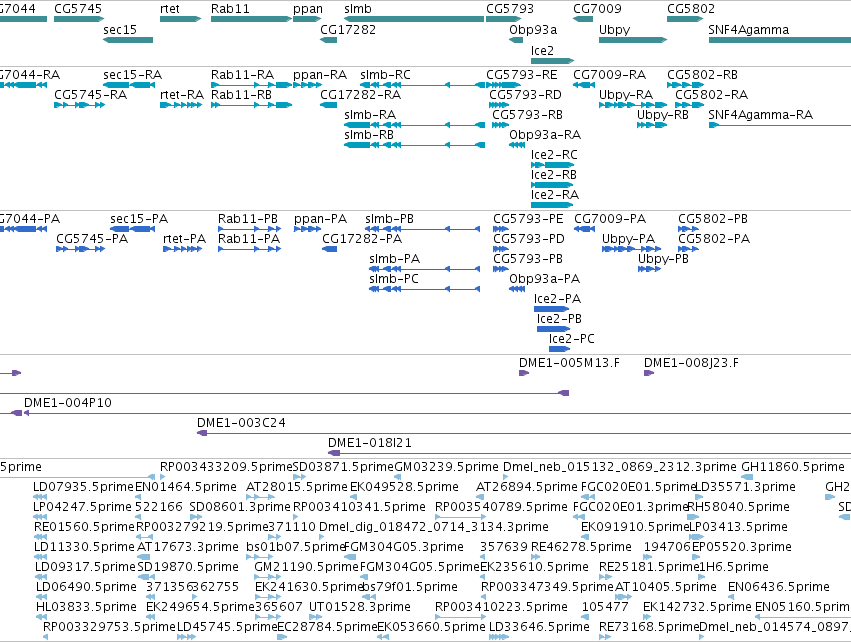
Task: Click the Obp93a-PA protein label
Action: click(x=544, y=279)
